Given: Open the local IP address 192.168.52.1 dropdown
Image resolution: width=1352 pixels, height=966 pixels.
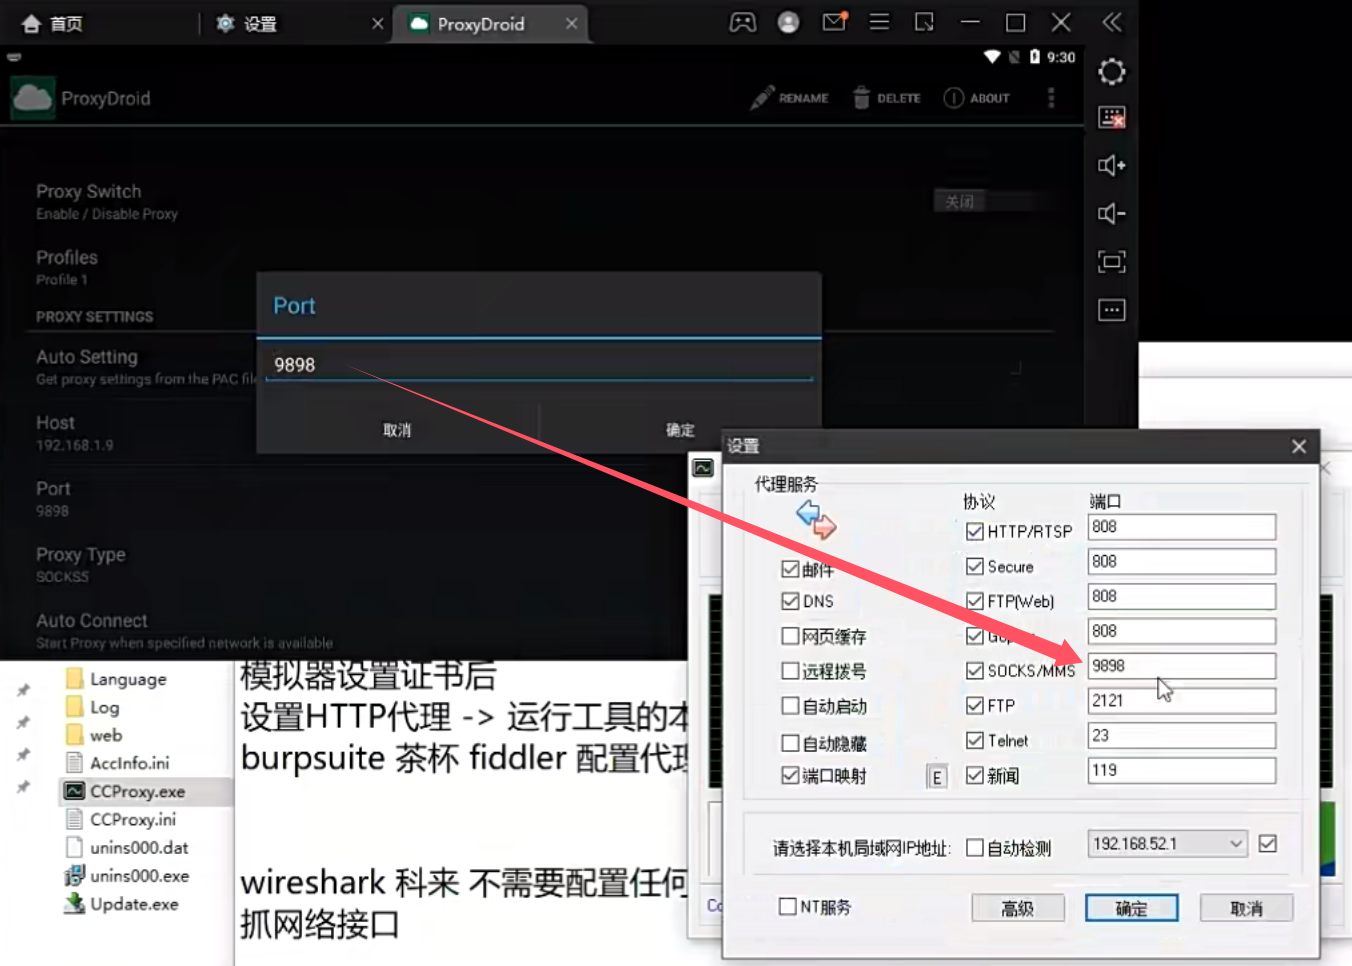Looking at the screenshot, I should [x=1167, y=844].
